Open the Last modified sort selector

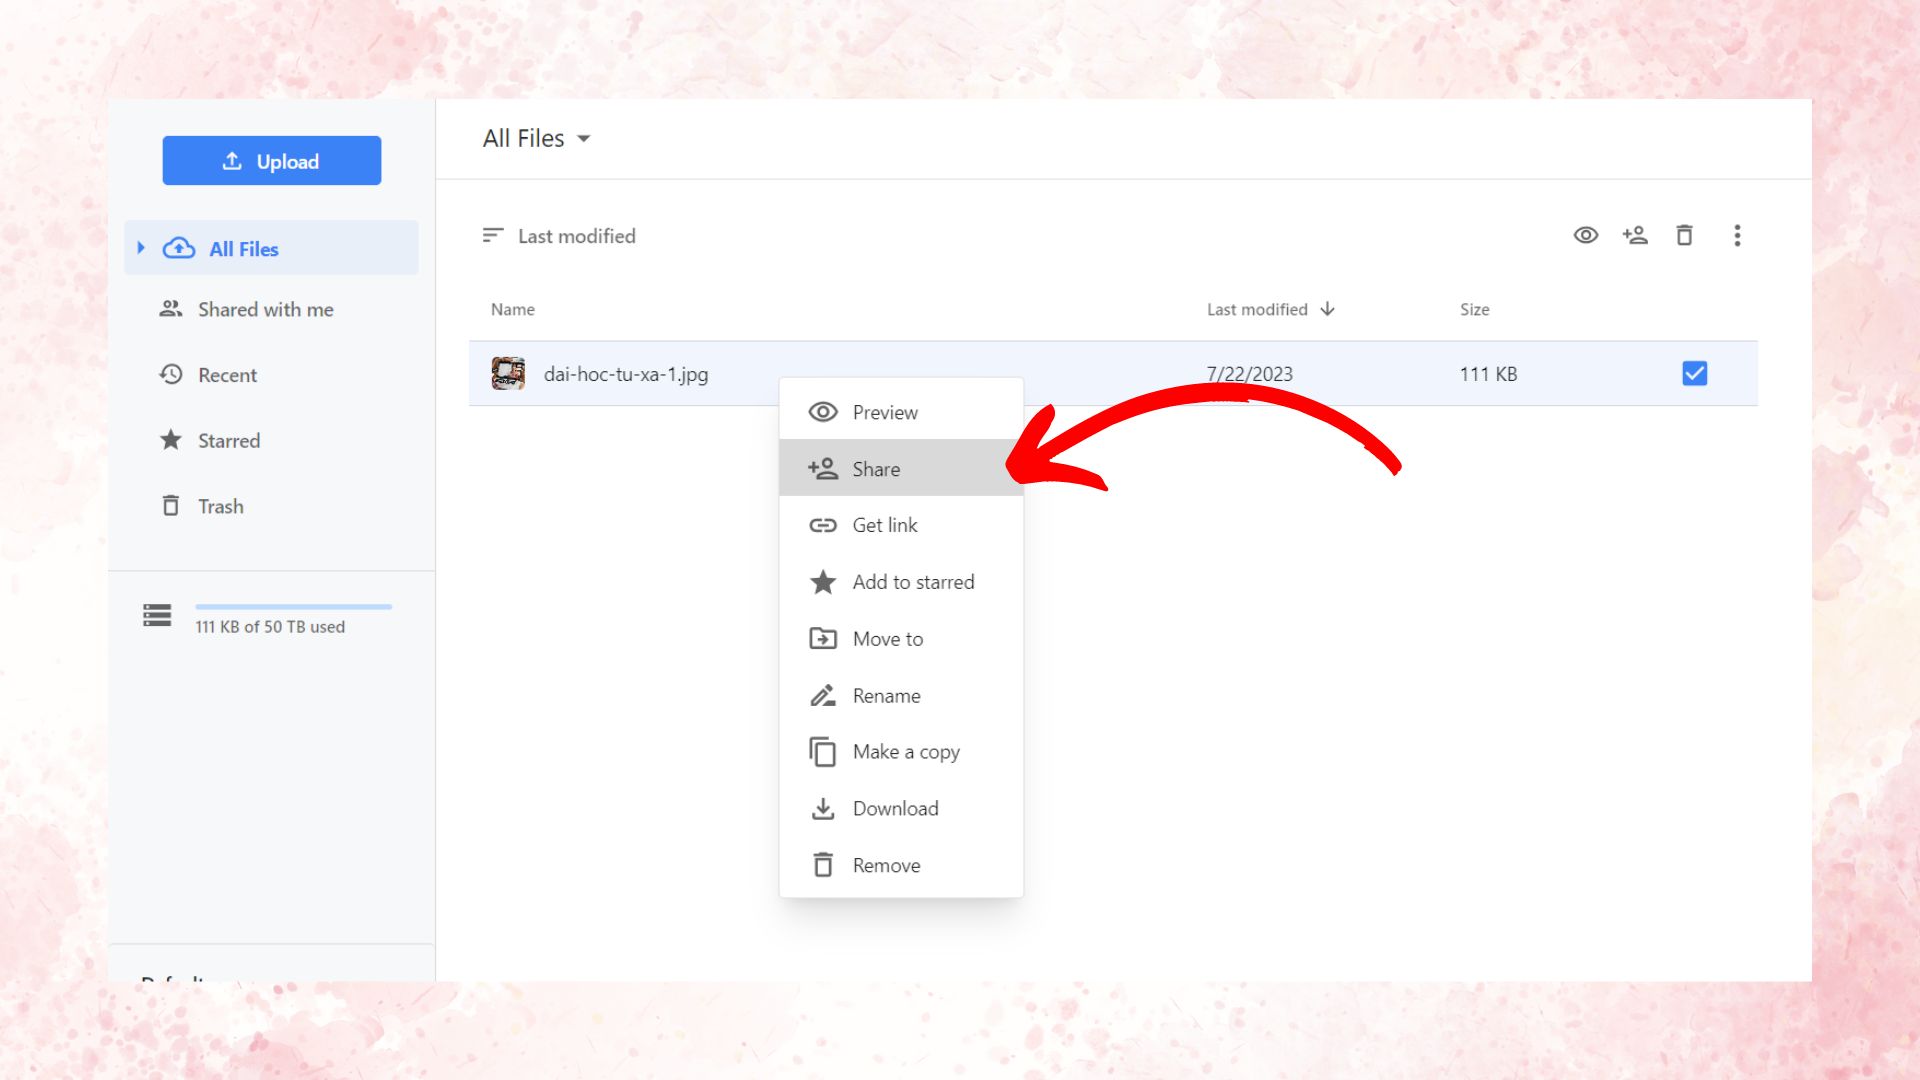[559, 236]
